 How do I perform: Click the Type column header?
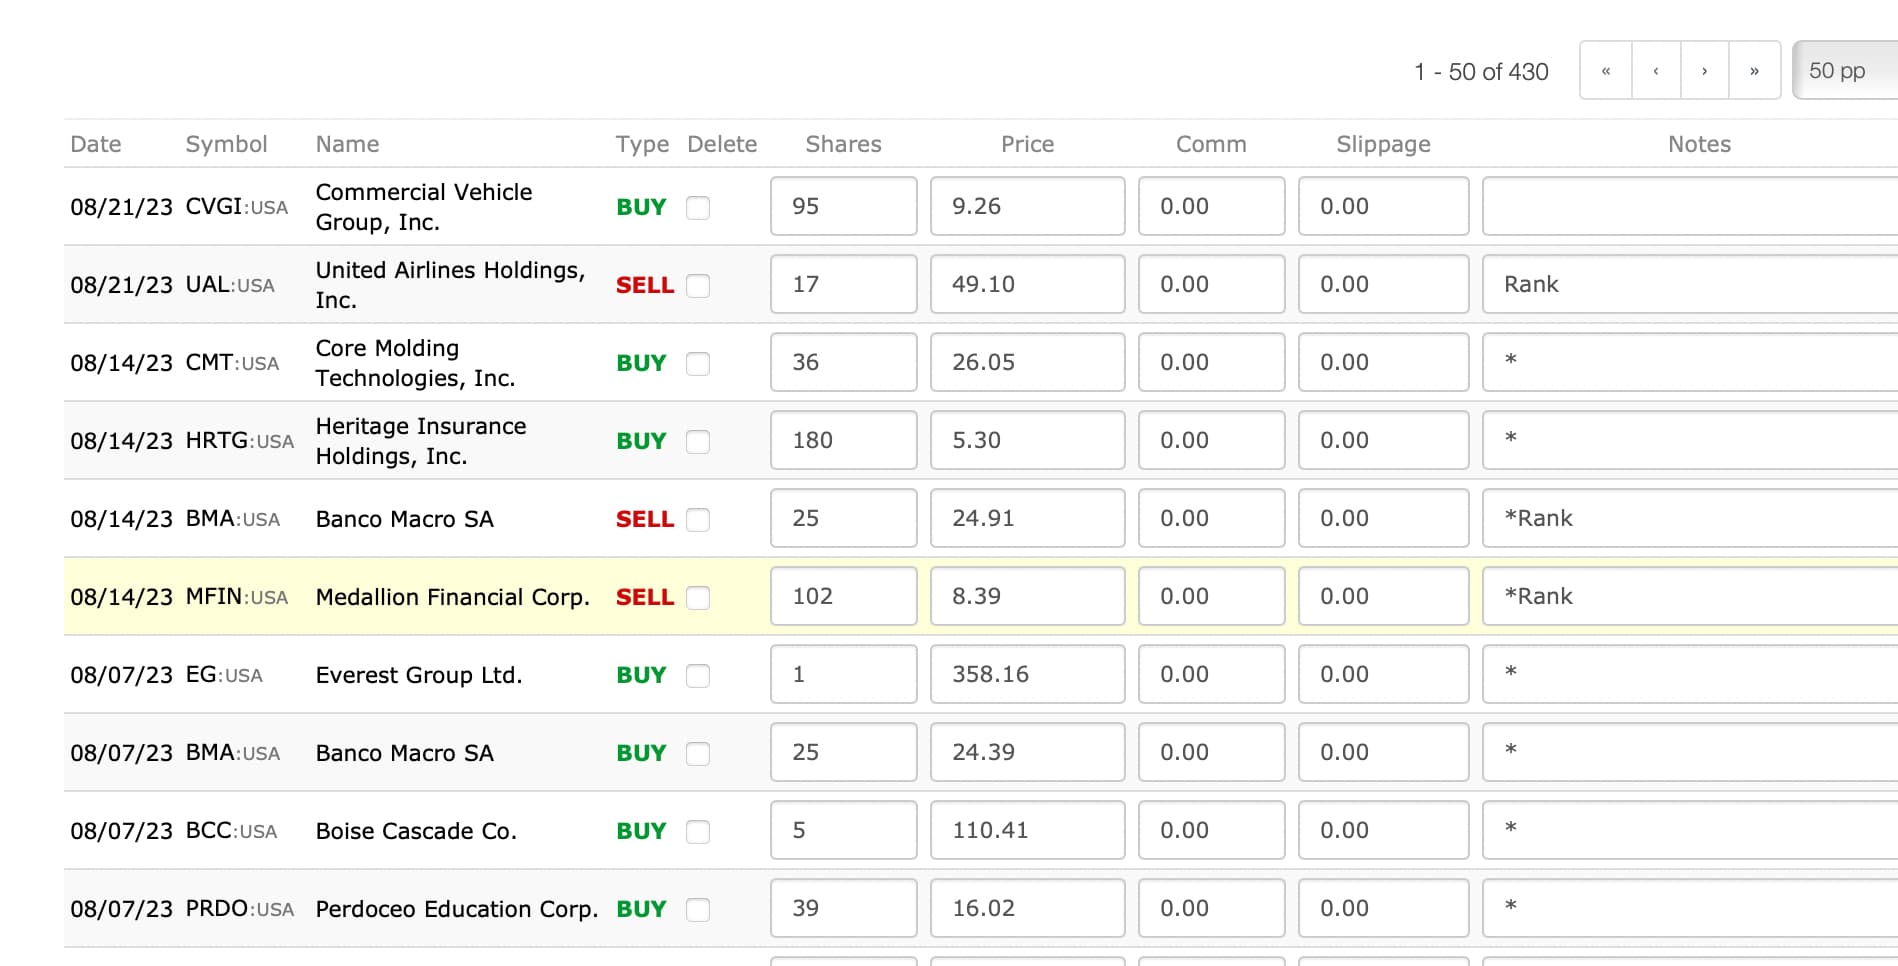642,144
